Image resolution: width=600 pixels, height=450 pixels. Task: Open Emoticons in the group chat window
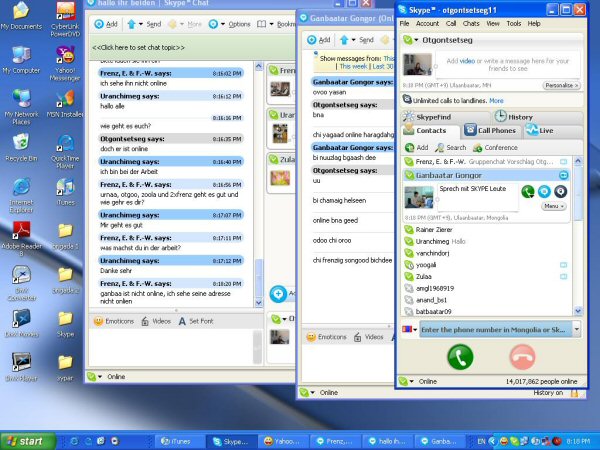coord(114,321)
